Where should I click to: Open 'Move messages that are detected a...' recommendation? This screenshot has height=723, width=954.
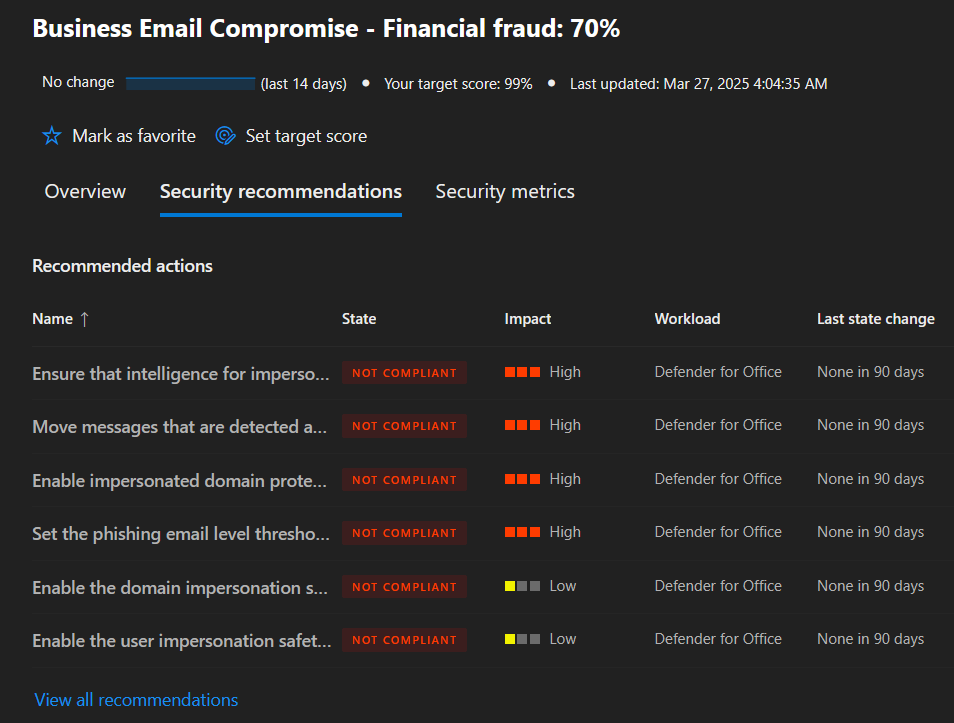[x=179, y=427]
